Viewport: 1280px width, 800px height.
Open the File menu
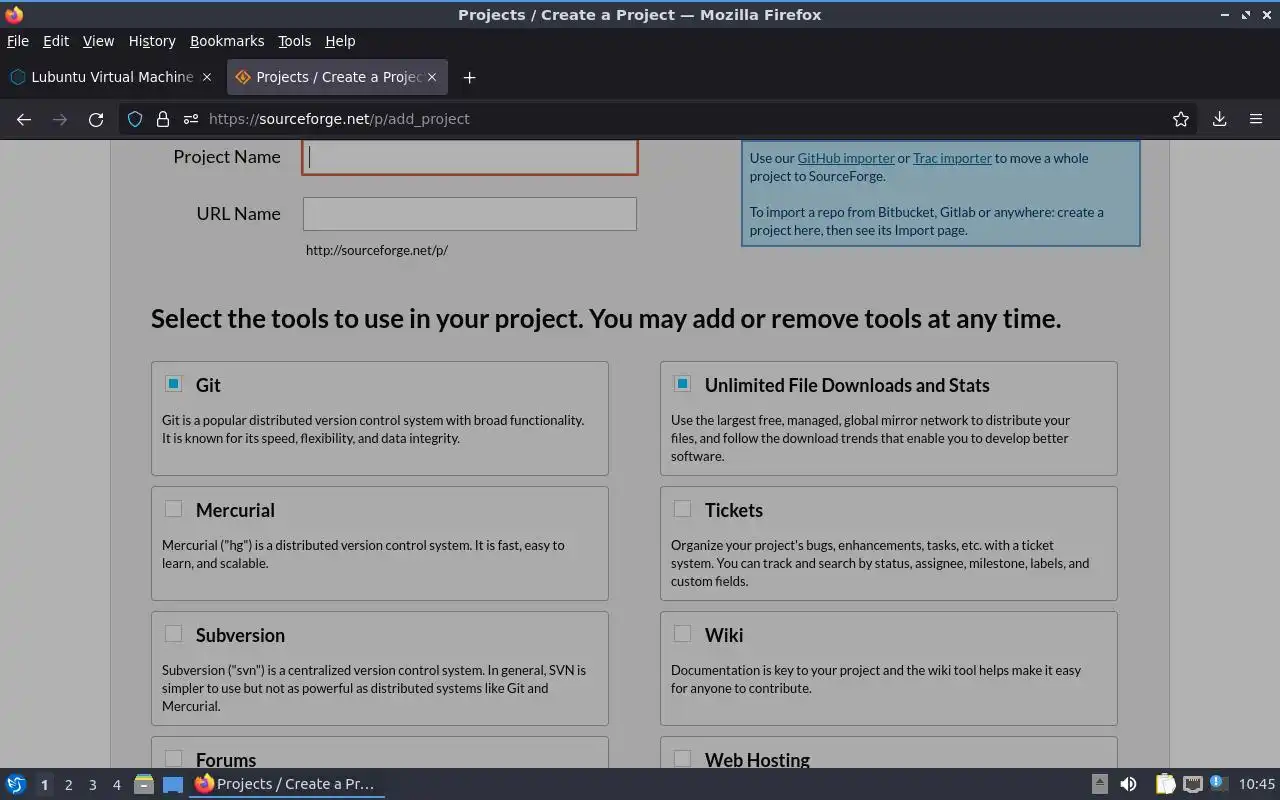18,41
